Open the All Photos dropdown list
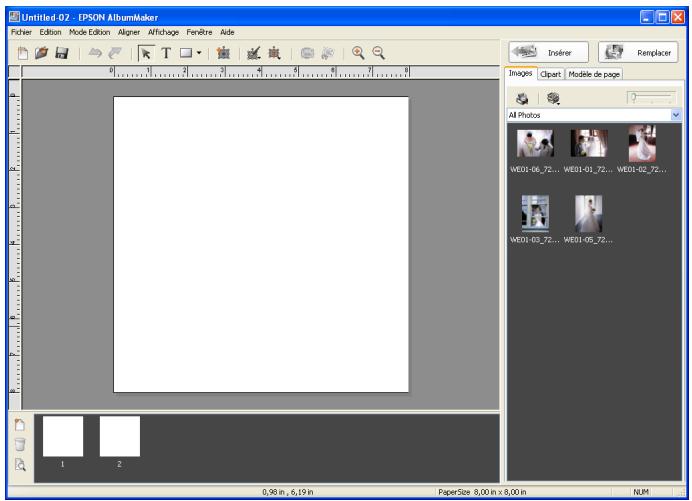Viewport: 692px width, 501px height. tap(676, 115)
